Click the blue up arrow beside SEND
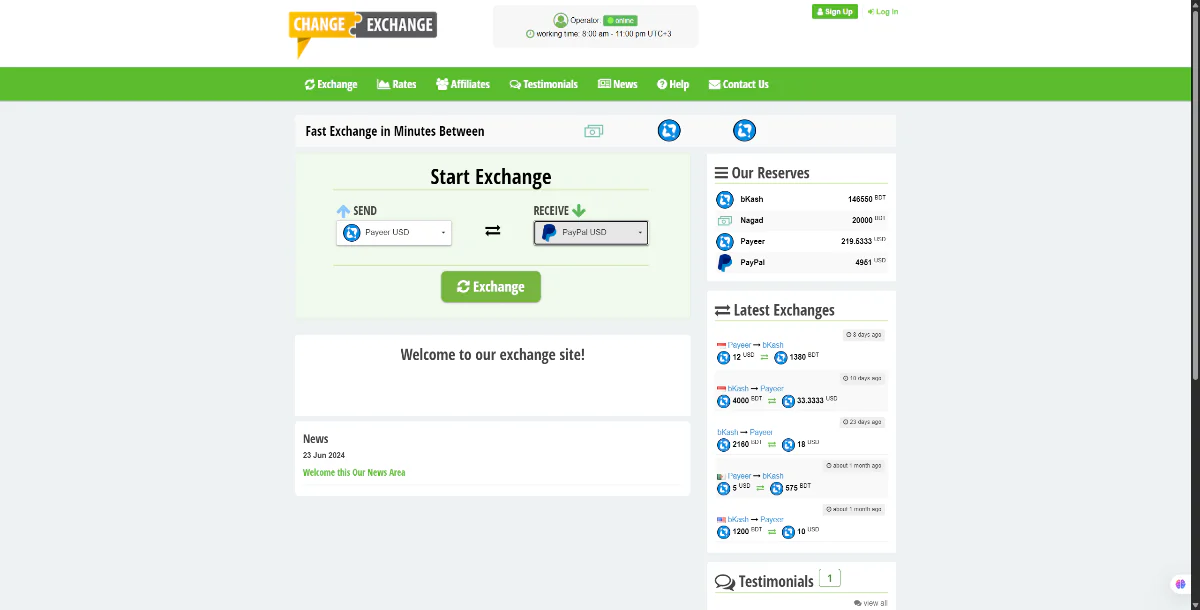The width and height of the screenshot is (1200, 610). [x=343, y=211]
